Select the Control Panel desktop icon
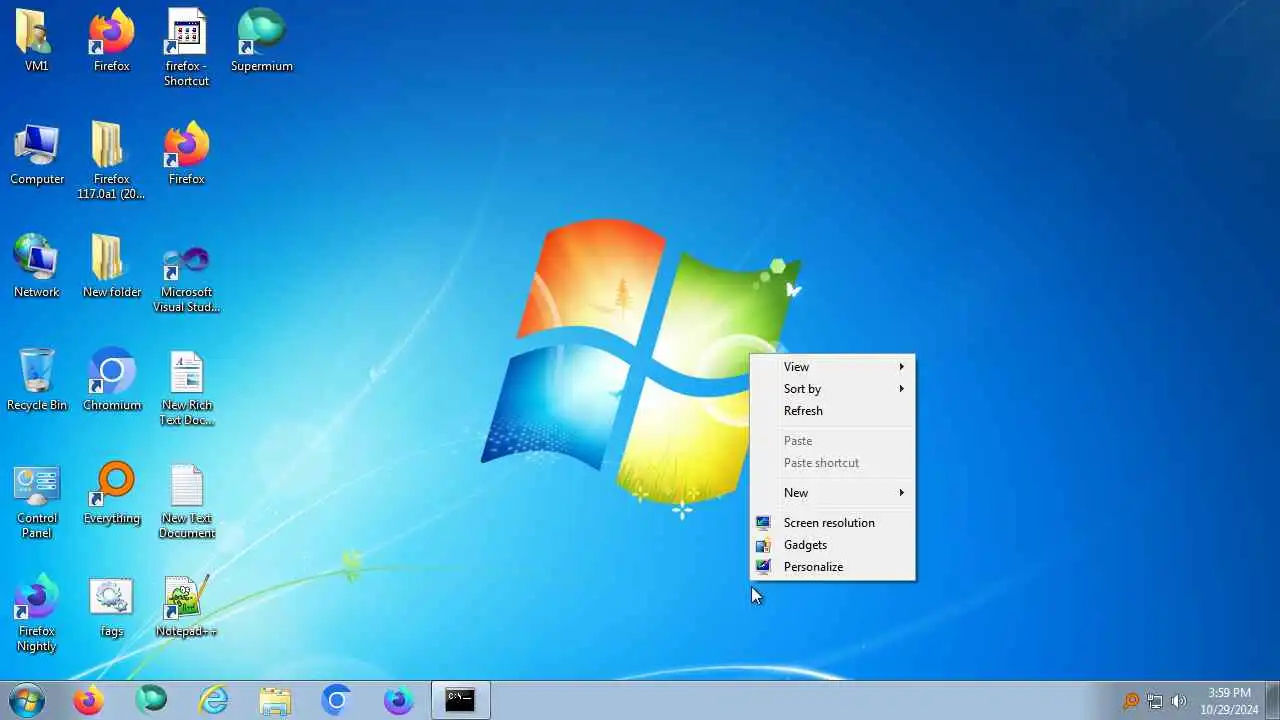The height and width of the screenshot is (720, 1280). point(36,500)
